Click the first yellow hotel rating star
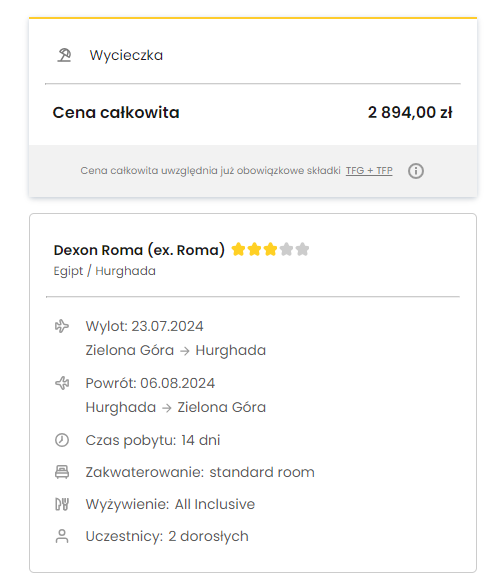The image size is (497, 581). 238,249
